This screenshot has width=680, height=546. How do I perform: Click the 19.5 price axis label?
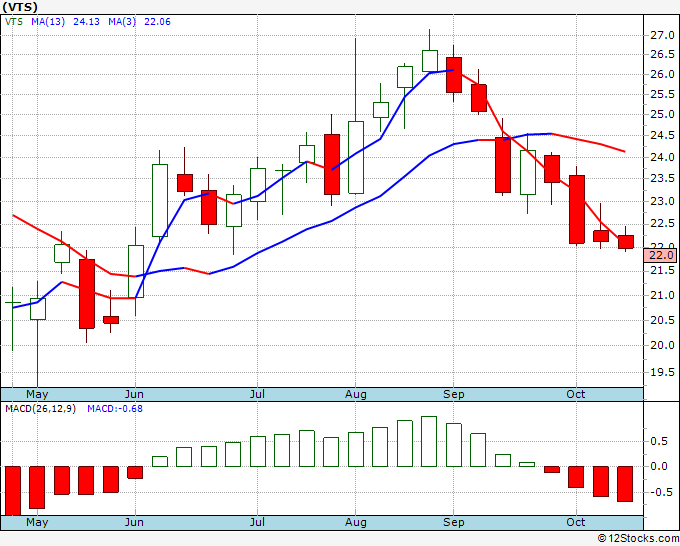(x=662, y=372)
